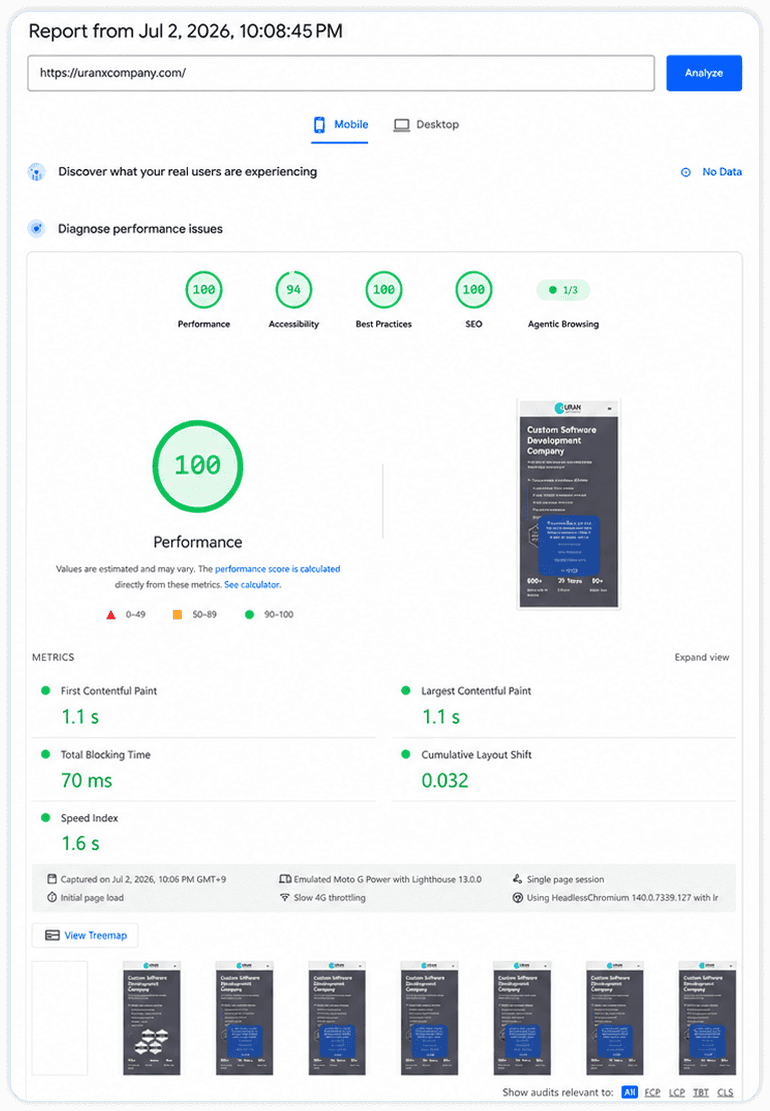This screenshot has height=1111, width=770.
Task: Click the real users experience icon
Action: coord(36,171)
